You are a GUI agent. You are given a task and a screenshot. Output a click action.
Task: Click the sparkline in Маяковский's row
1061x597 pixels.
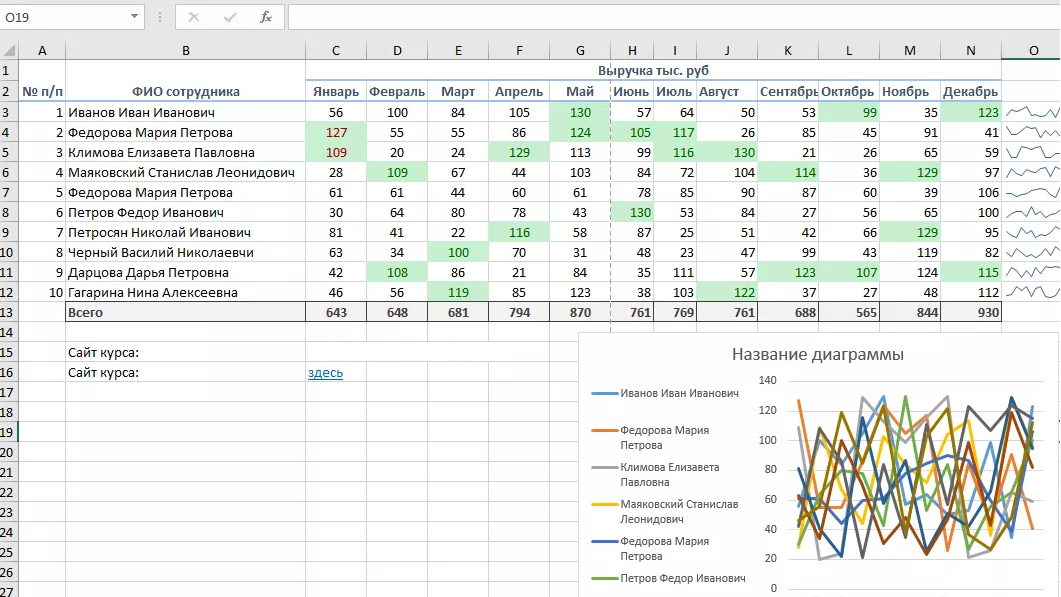[1032, 173]
